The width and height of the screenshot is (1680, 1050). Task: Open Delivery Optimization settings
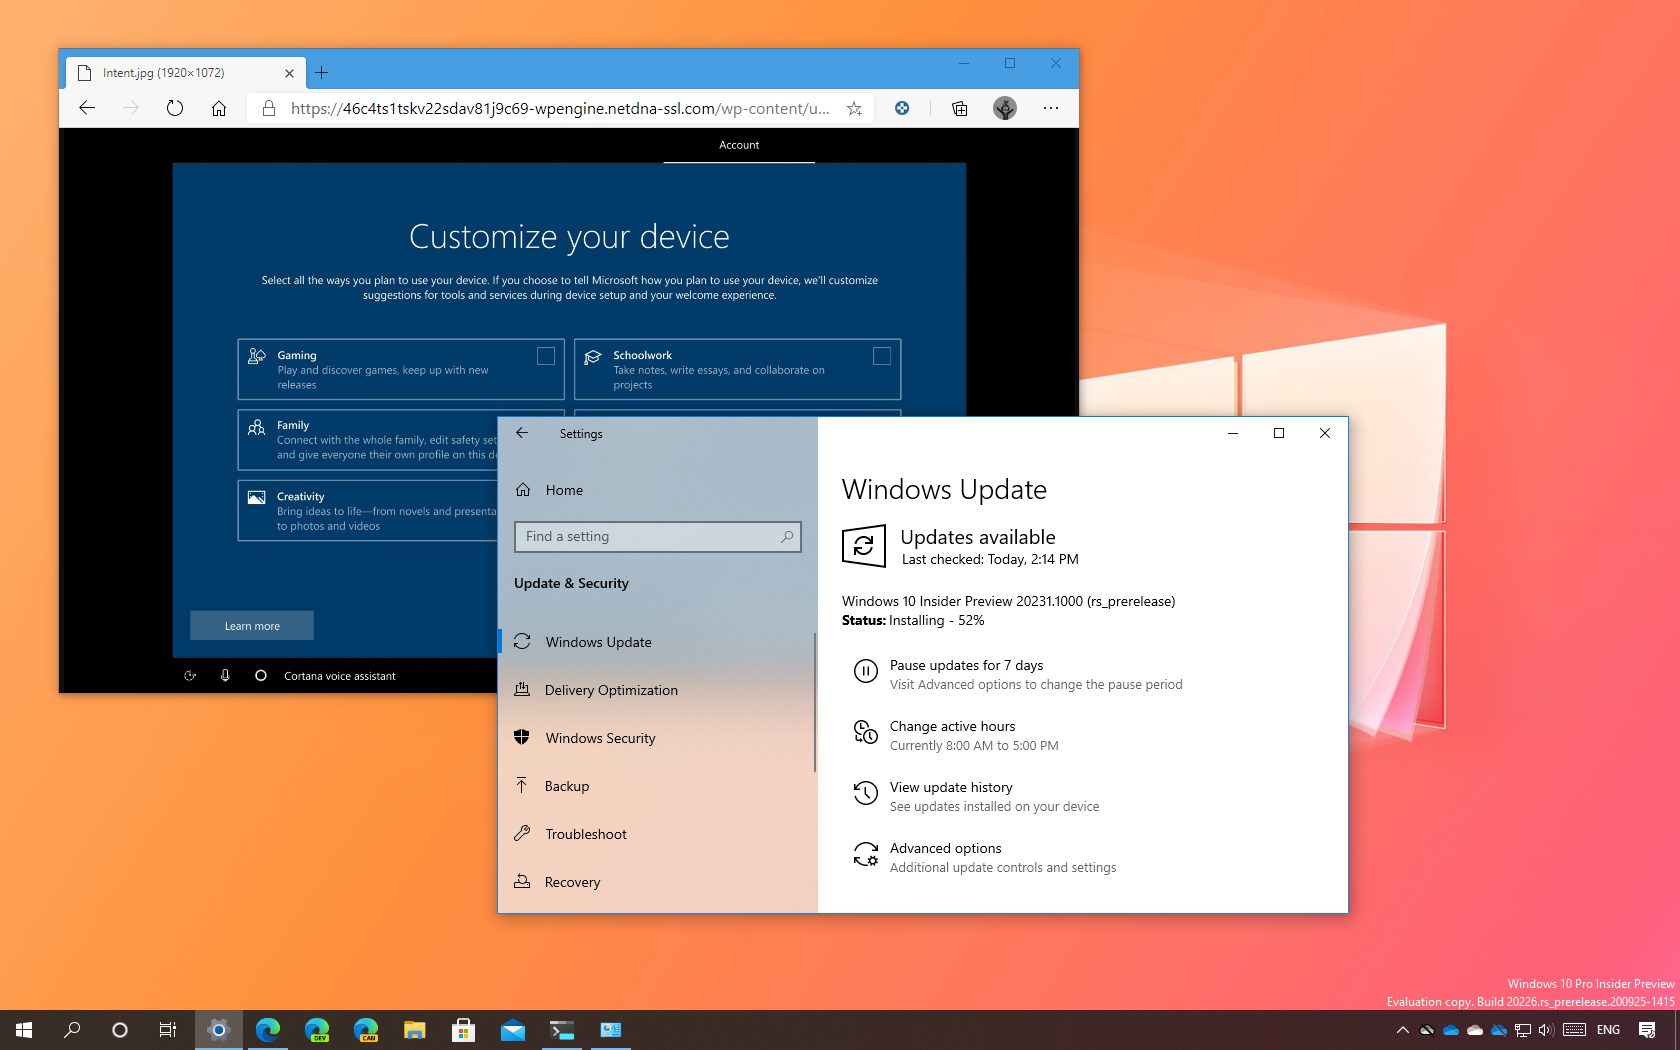coord(611,690)
